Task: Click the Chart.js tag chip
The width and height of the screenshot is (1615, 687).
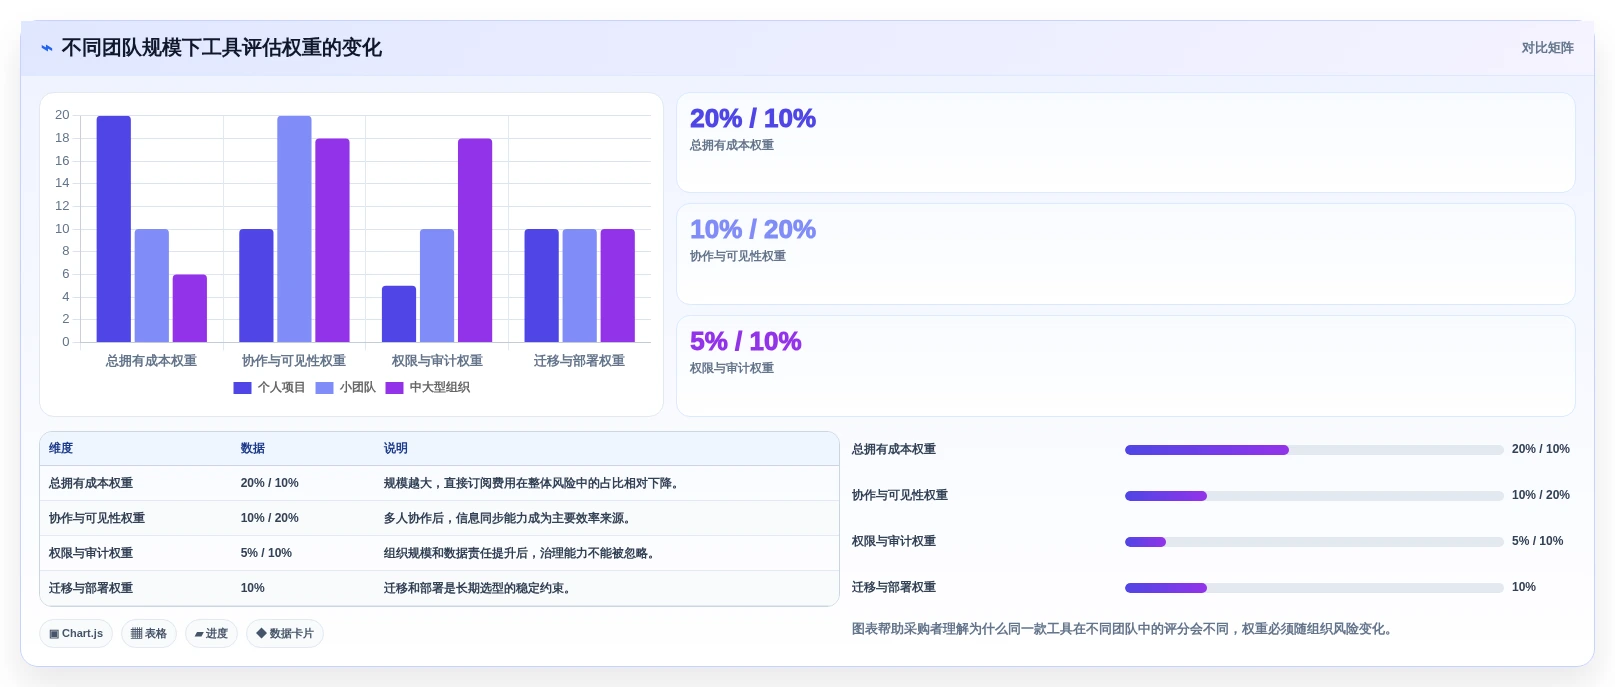Action: [76, 634]
